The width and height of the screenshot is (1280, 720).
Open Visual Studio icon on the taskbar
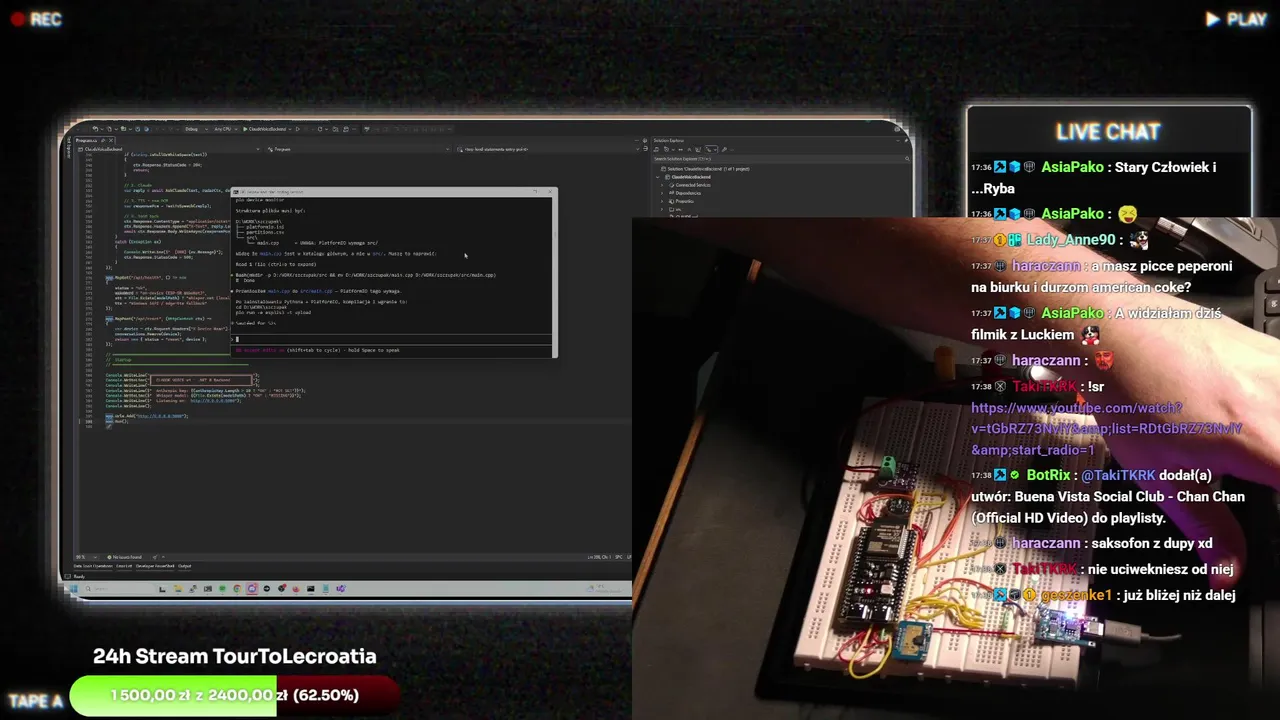[340, 588]
